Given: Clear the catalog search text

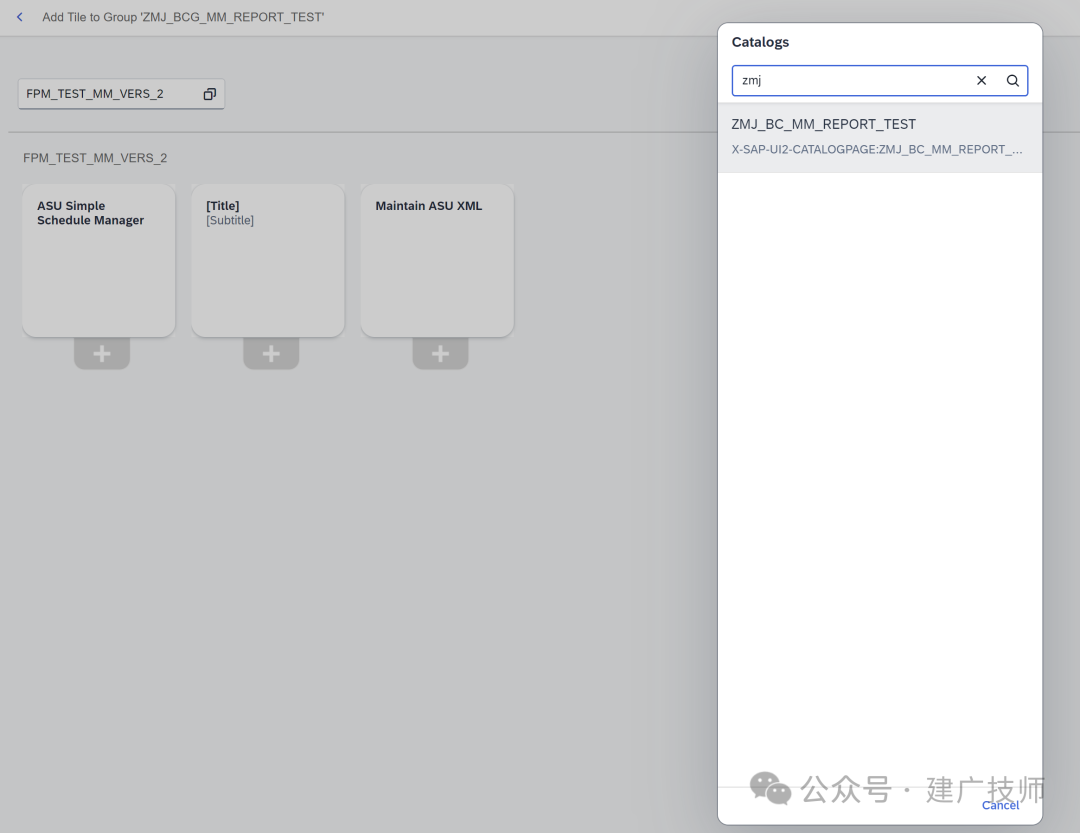Looking at the screenshot, I should tap(982, 81).
